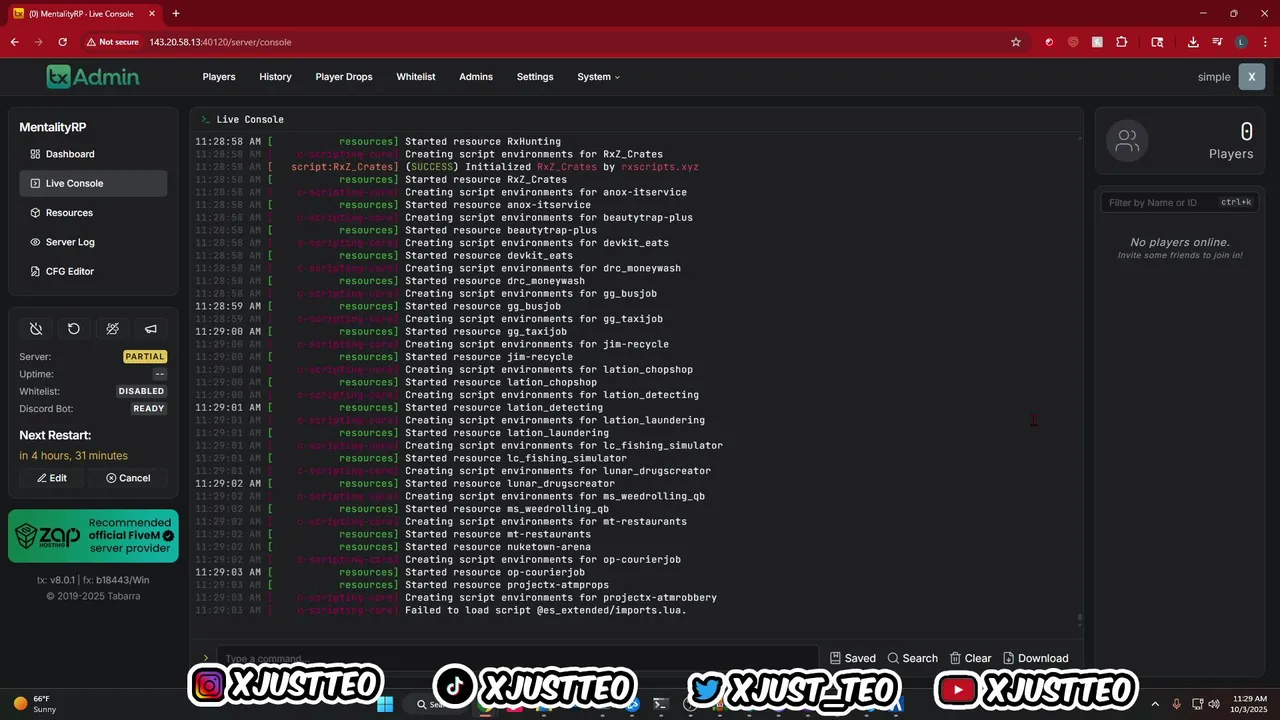The width and height of the screenshot is (1280, 720).
Task: Click the browser address bar URL
Action: click(x=220, y=42)
